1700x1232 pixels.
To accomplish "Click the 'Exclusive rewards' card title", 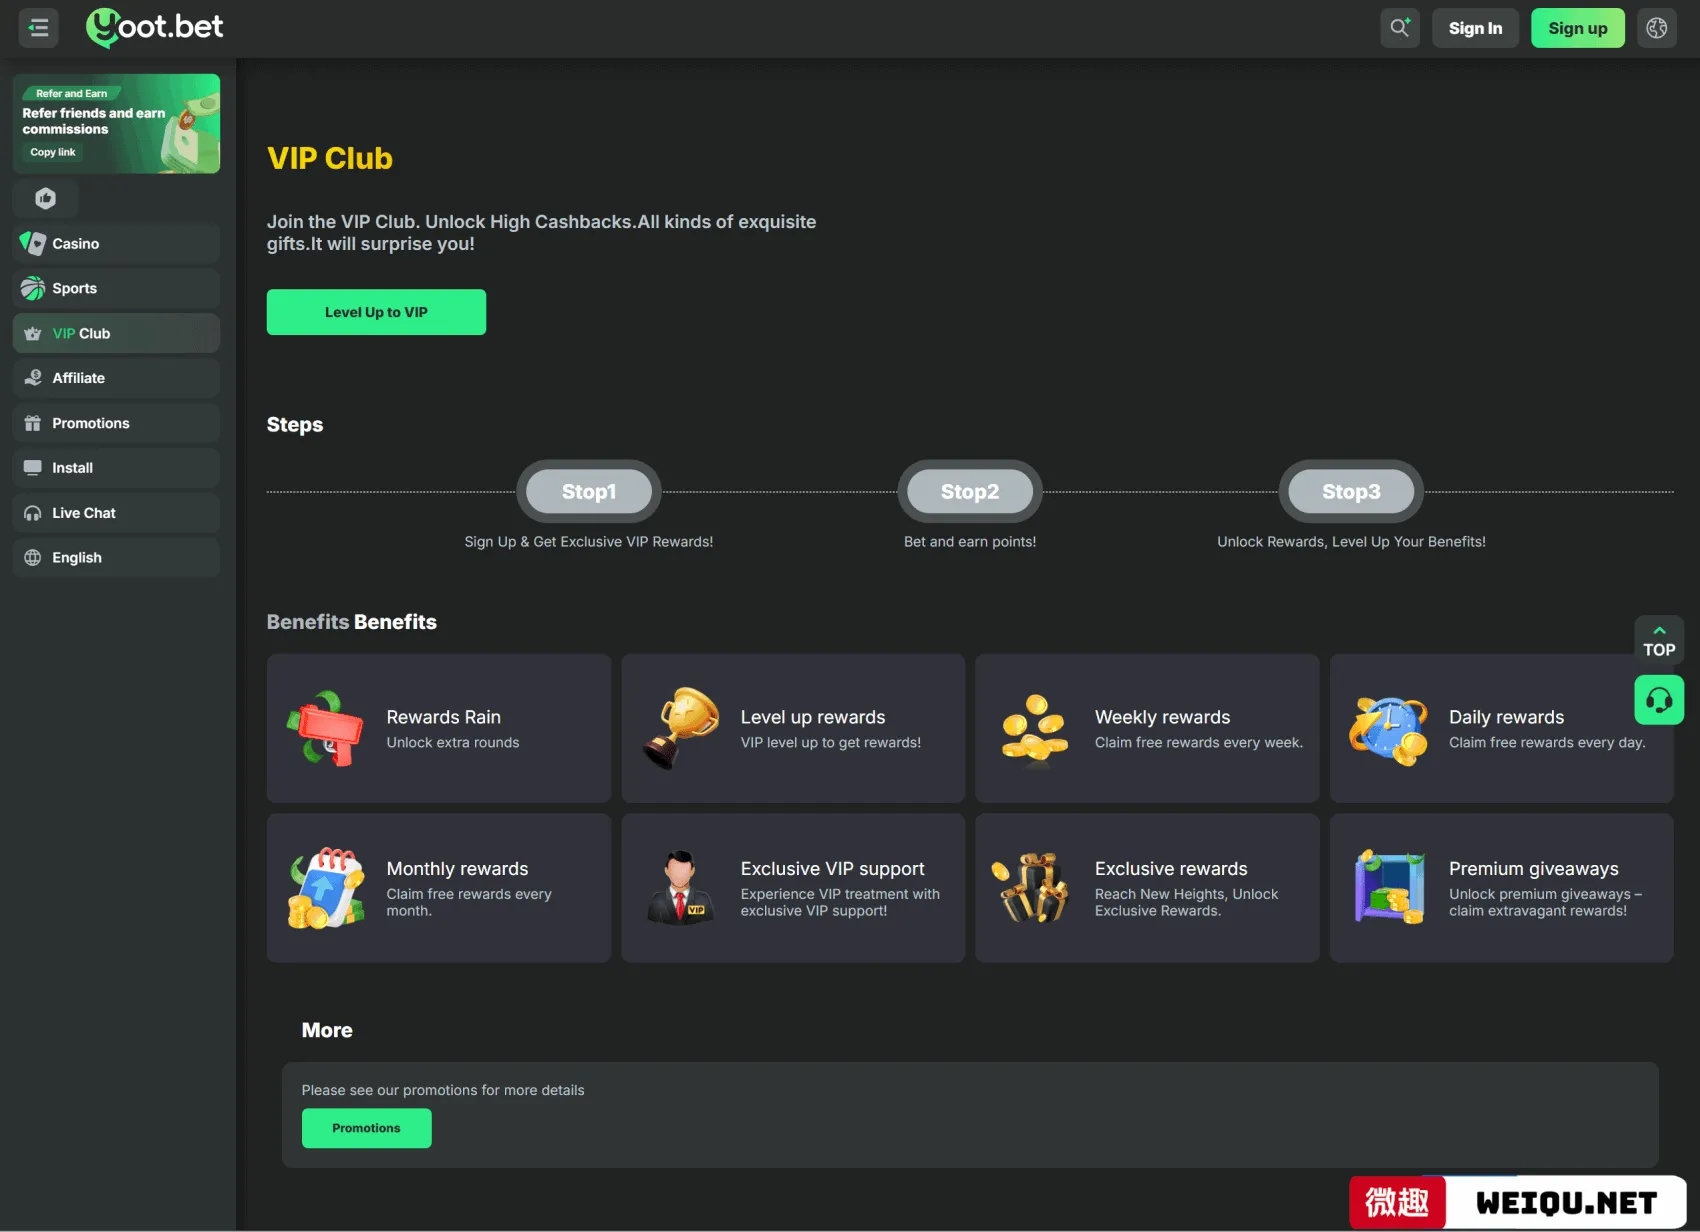I will pyautogui.click(x=1171, y=869).
